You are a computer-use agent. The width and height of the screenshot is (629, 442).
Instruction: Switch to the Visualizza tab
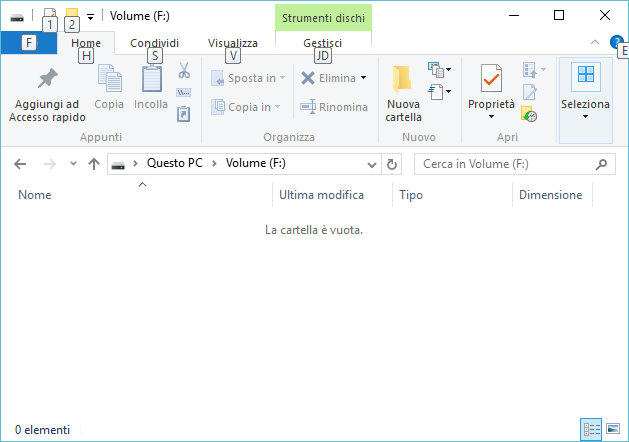(233, 43)
